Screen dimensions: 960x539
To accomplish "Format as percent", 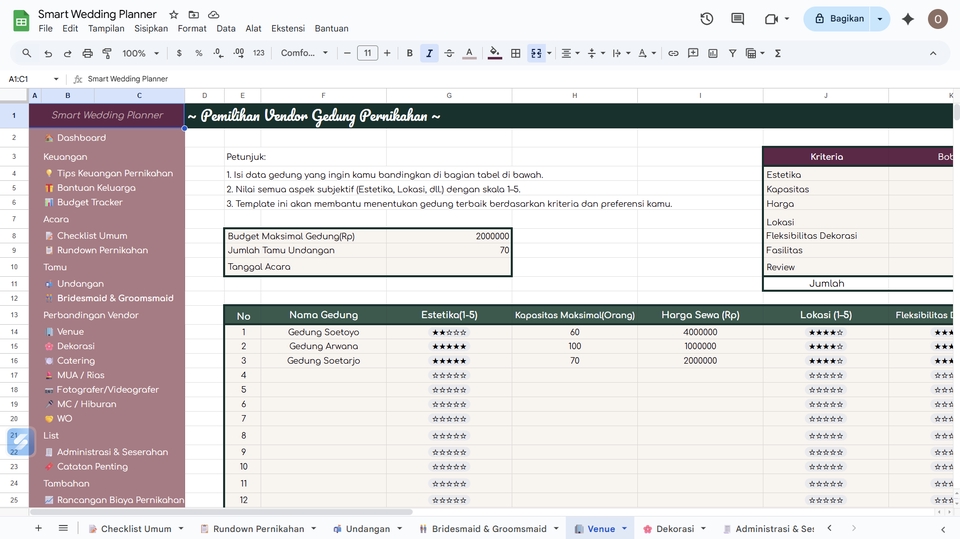I will 198,53.
